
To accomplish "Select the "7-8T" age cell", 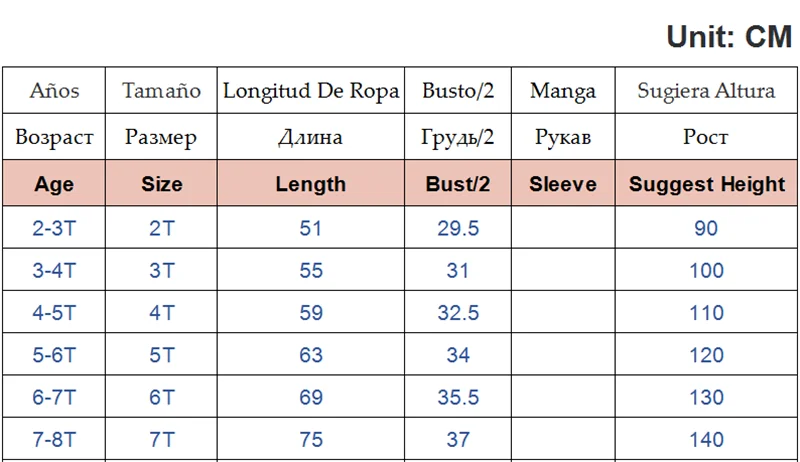I will coord(54,440).
